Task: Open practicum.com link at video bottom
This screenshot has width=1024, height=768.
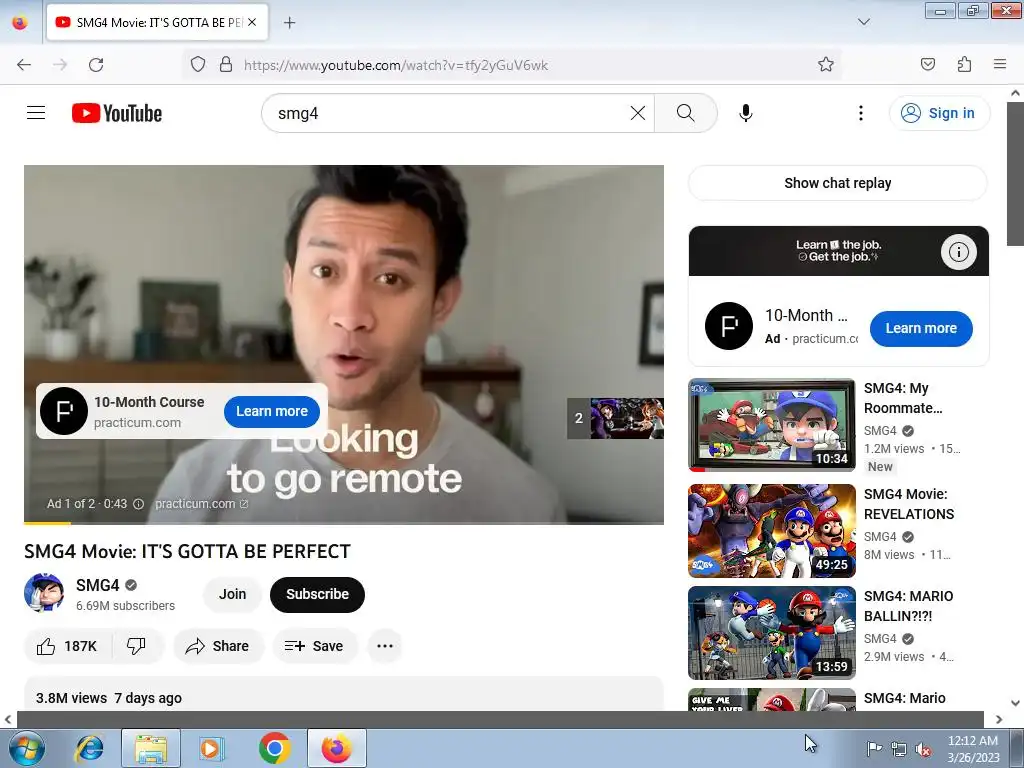Action: pyautogui.click(x=201, y=504)
